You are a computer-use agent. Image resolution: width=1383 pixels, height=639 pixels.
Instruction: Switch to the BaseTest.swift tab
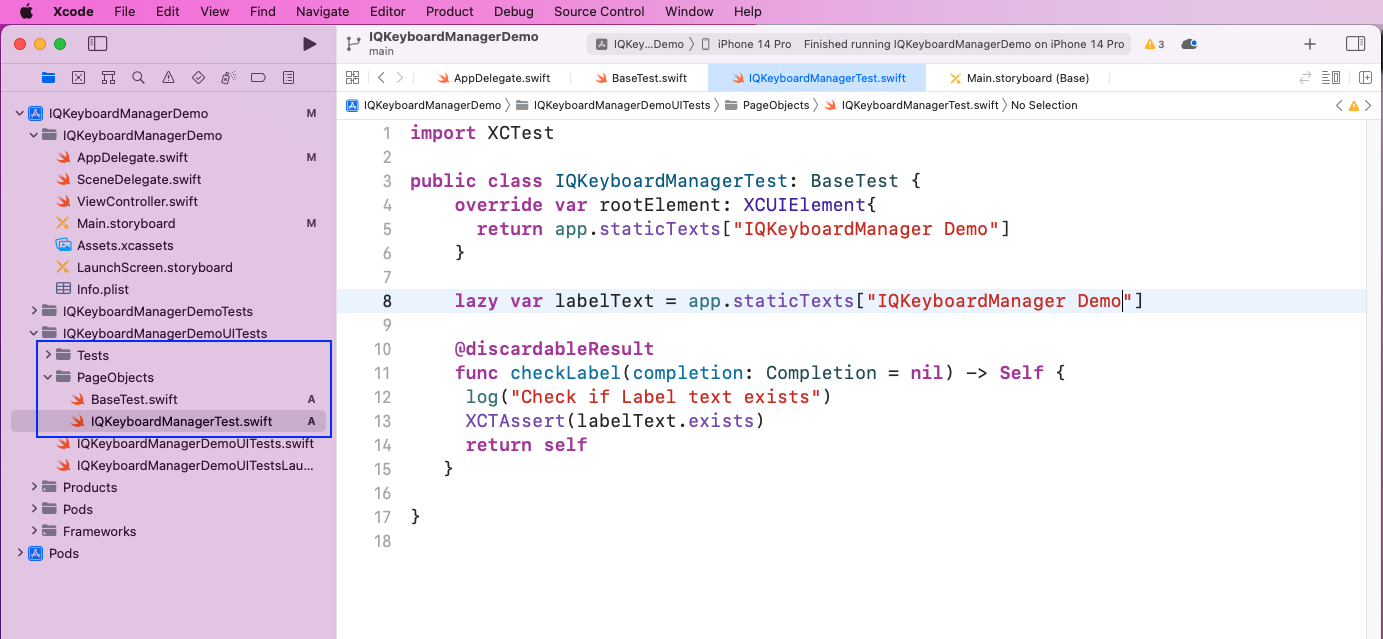coord(642,77)
